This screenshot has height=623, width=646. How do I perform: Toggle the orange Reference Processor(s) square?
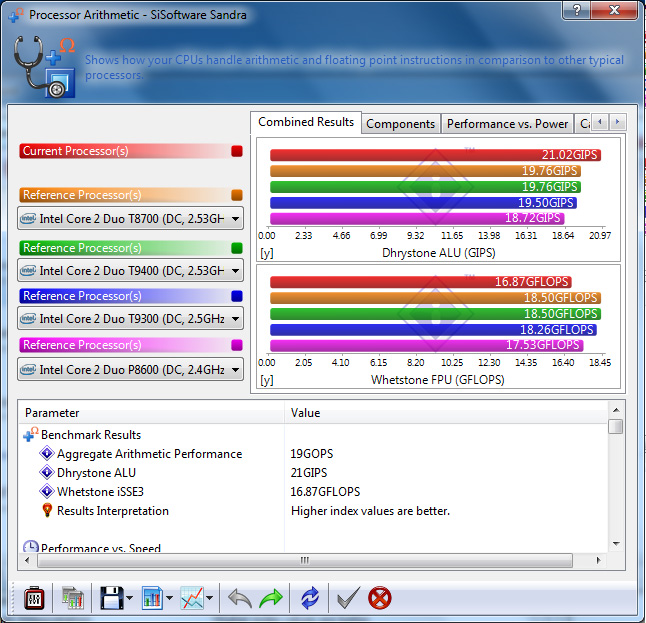237,195
